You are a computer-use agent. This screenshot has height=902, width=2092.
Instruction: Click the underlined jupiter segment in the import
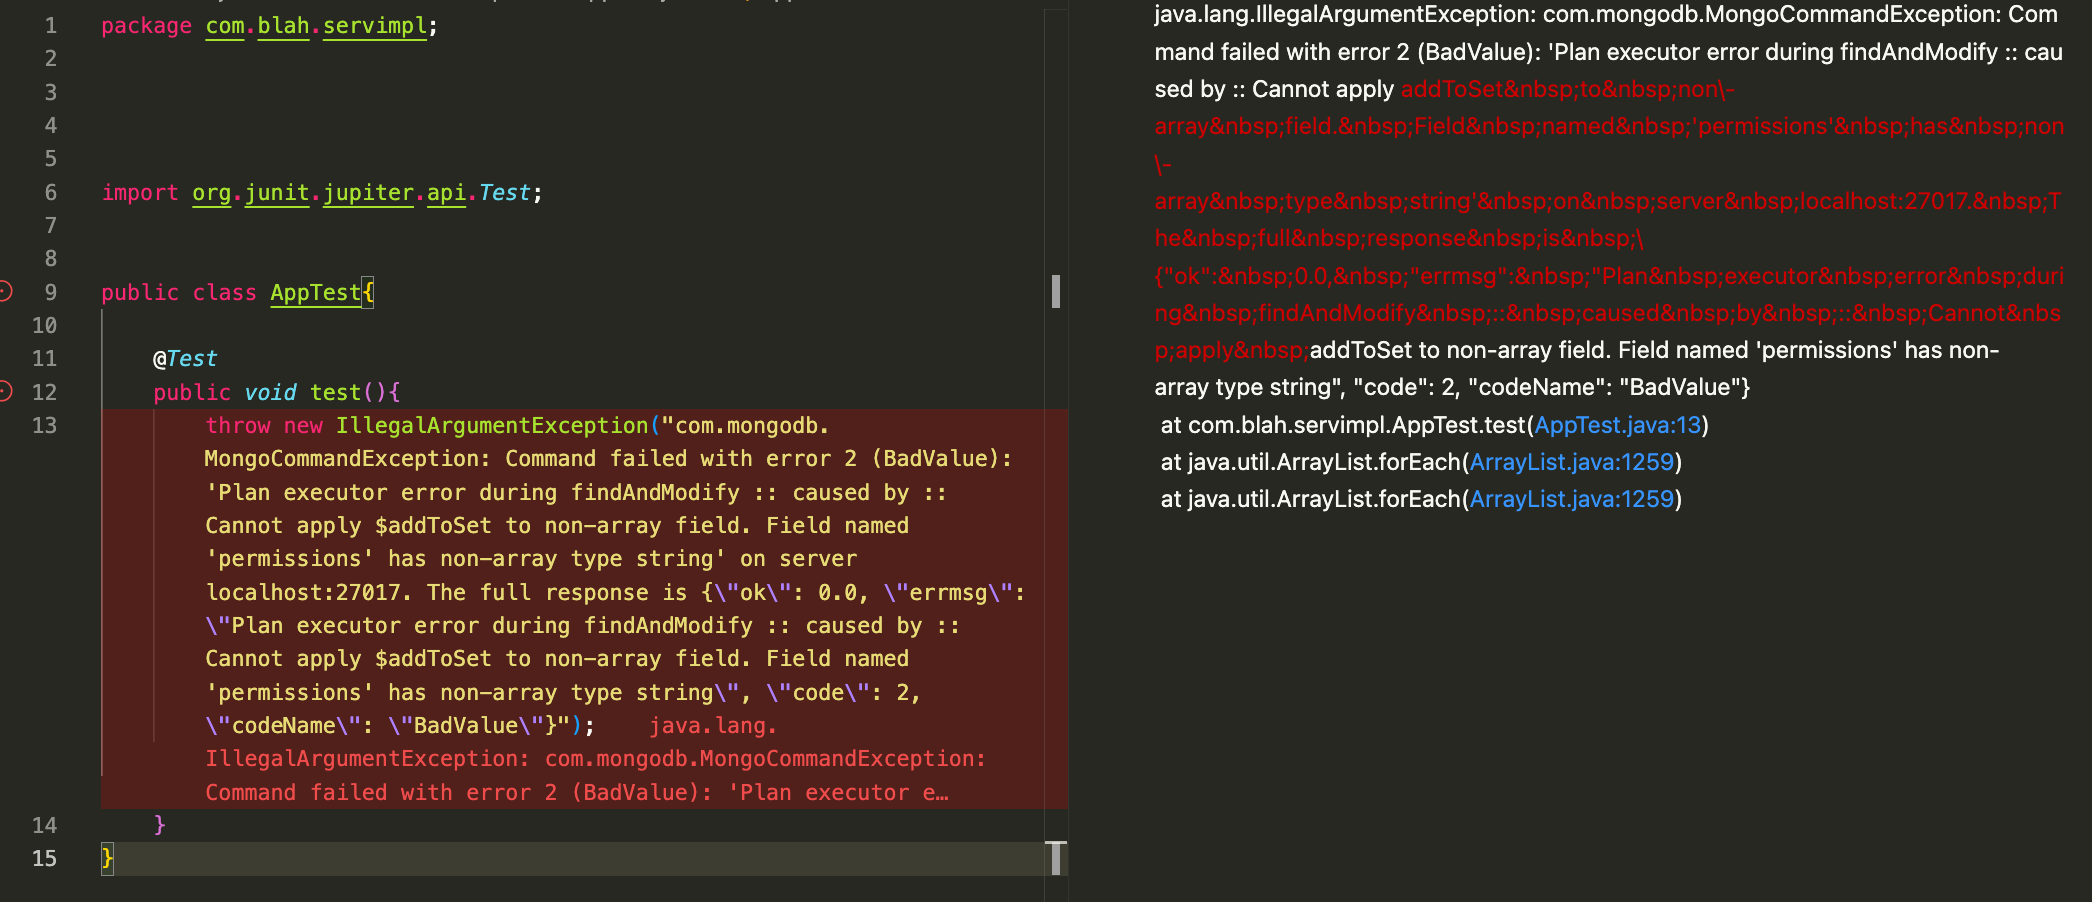[x=368, y=192]
